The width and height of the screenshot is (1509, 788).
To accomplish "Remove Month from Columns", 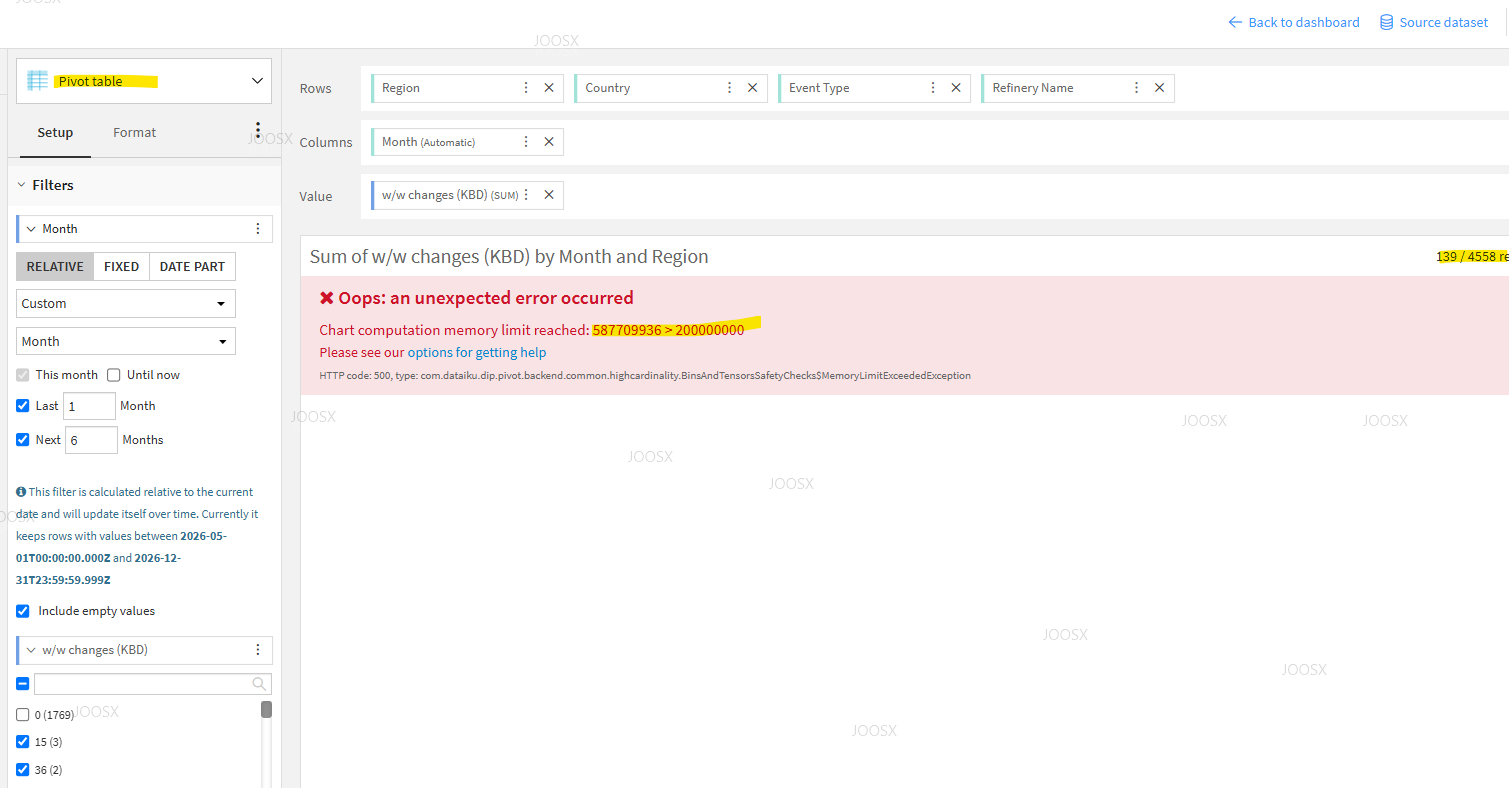I will tap(549, 142).
